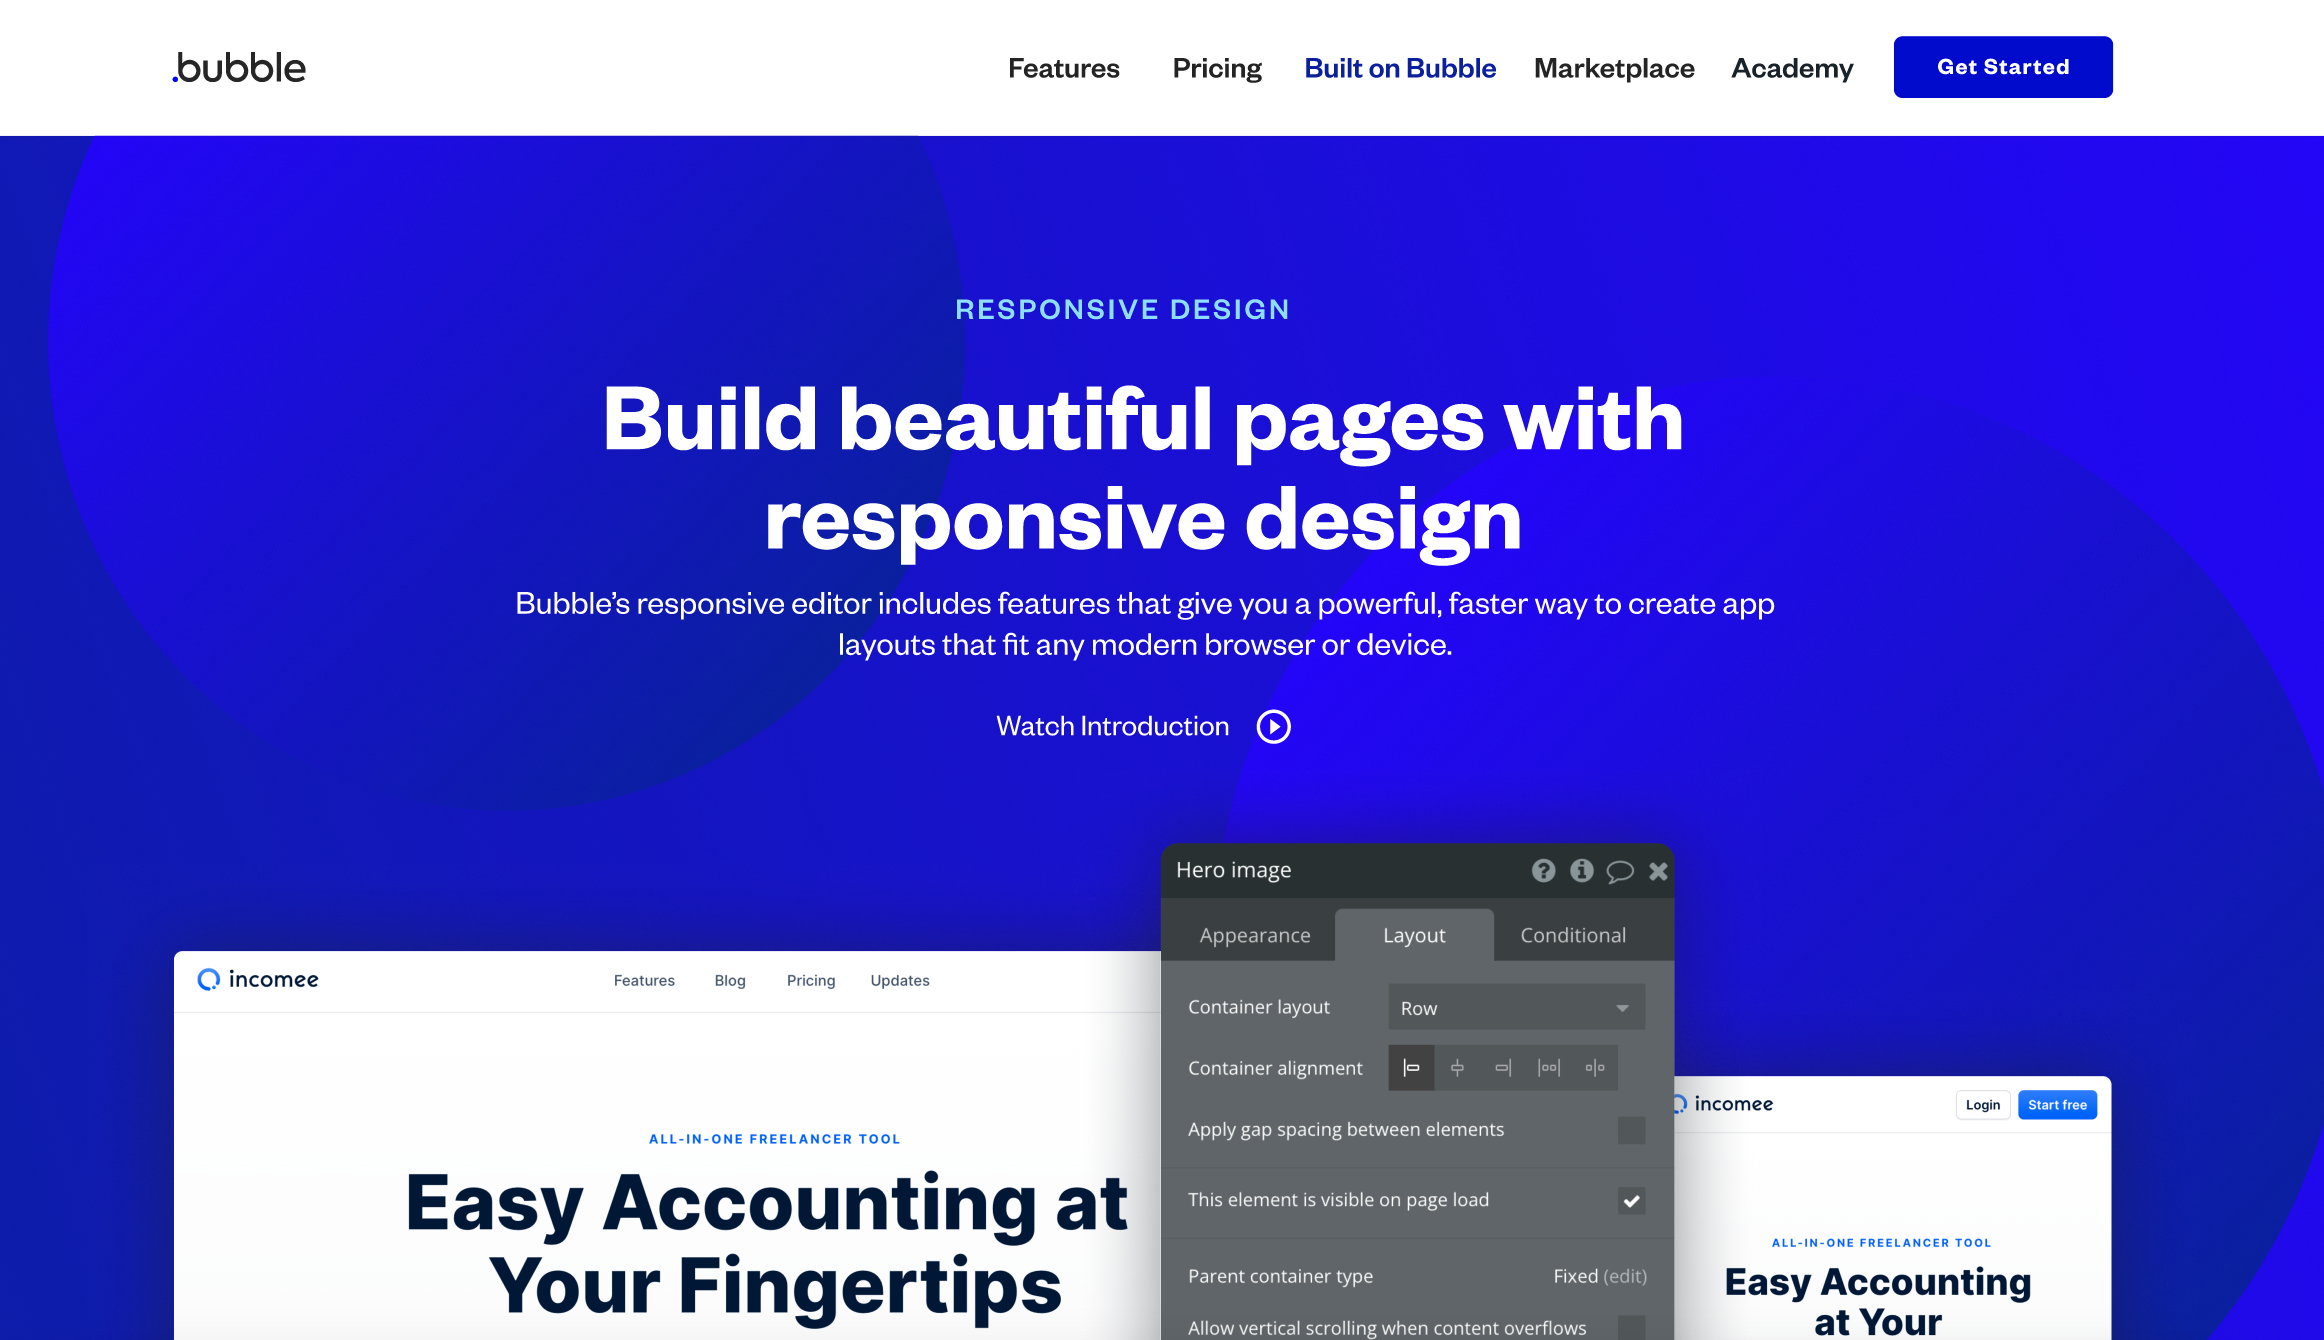Click the Get Started button
2324x1340 pixels.
coord(2002,67)
